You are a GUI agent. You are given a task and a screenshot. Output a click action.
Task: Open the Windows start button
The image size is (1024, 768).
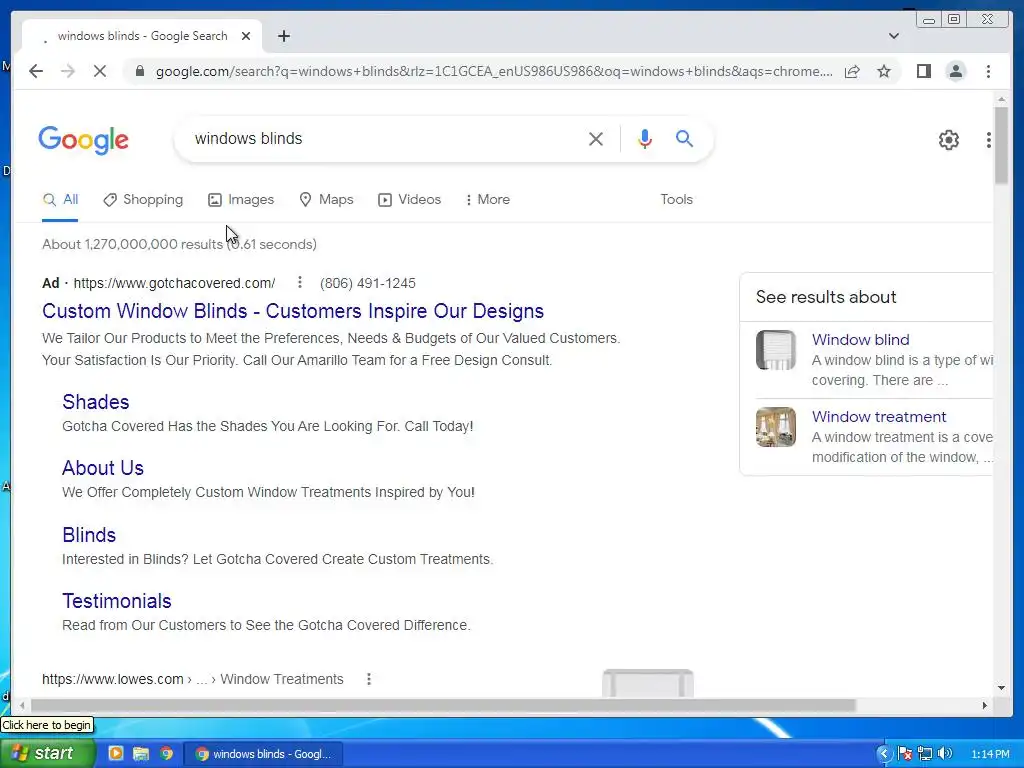47,754
